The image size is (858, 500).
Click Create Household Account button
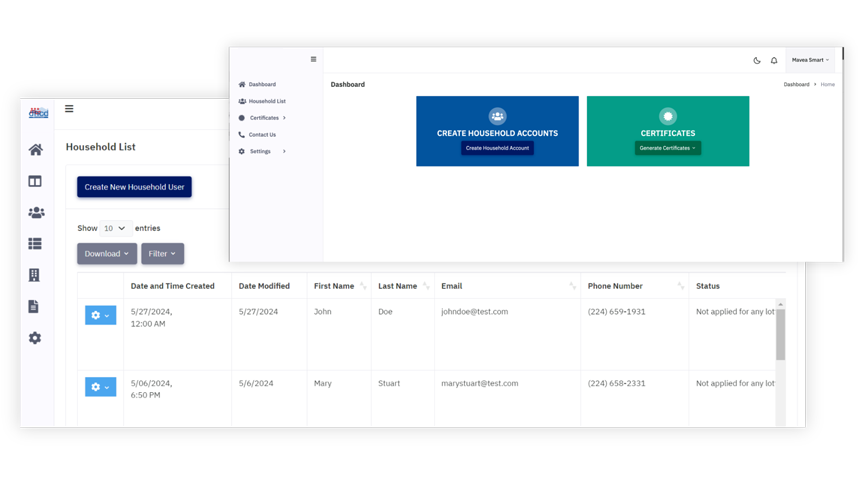coord(497,148)
